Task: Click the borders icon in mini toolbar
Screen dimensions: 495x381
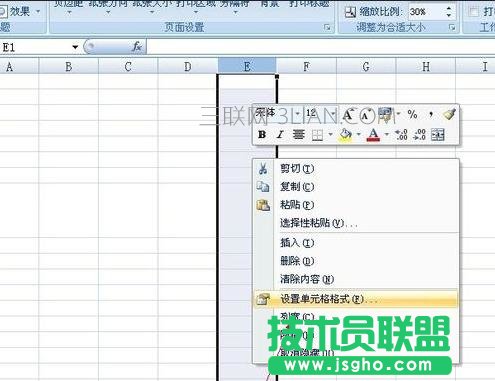Action: (317, 135)
